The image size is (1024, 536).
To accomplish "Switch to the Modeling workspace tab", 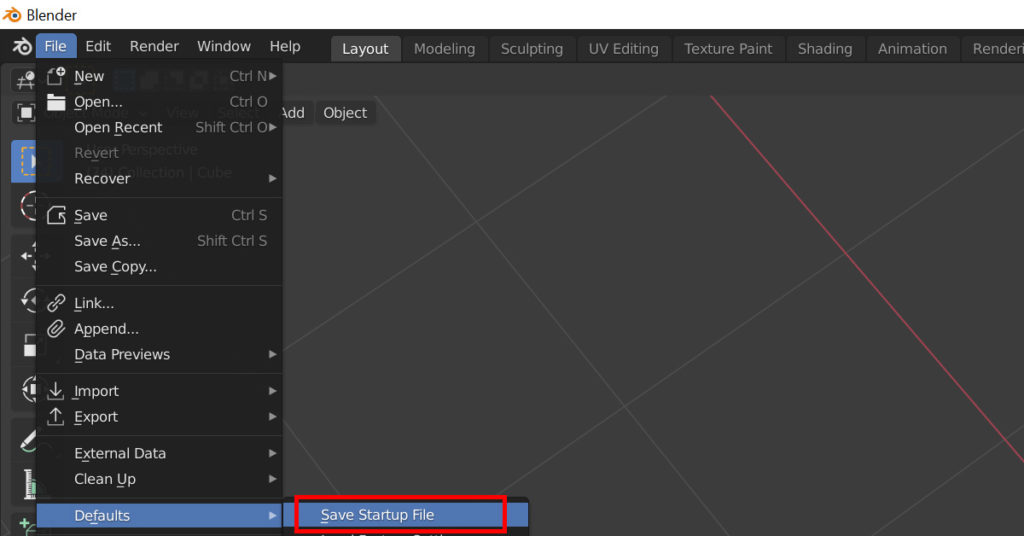I will [x=444, y=49].
